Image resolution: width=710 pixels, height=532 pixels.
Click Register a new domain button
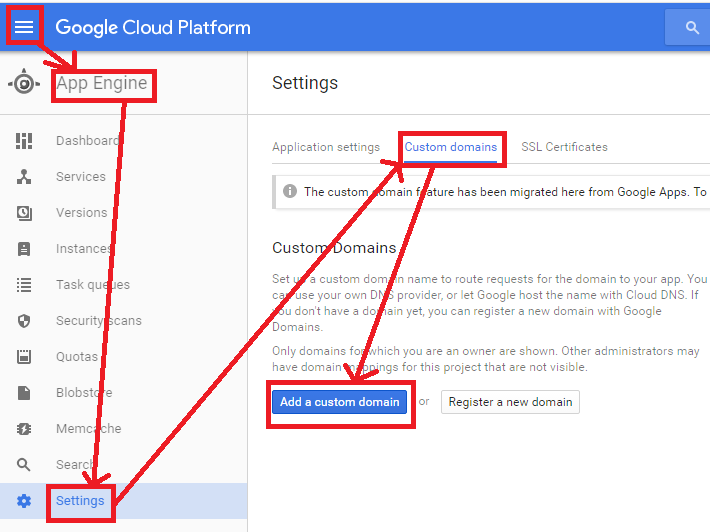point(510,402)
